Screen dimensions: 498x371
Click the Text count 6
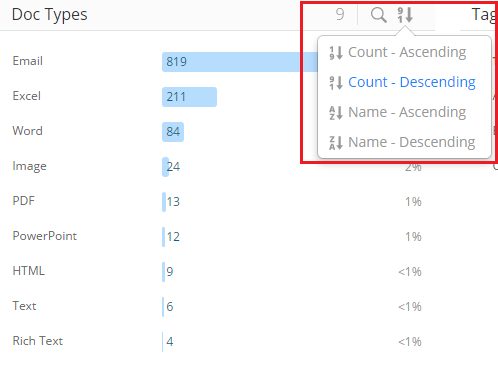click(170, 307)
